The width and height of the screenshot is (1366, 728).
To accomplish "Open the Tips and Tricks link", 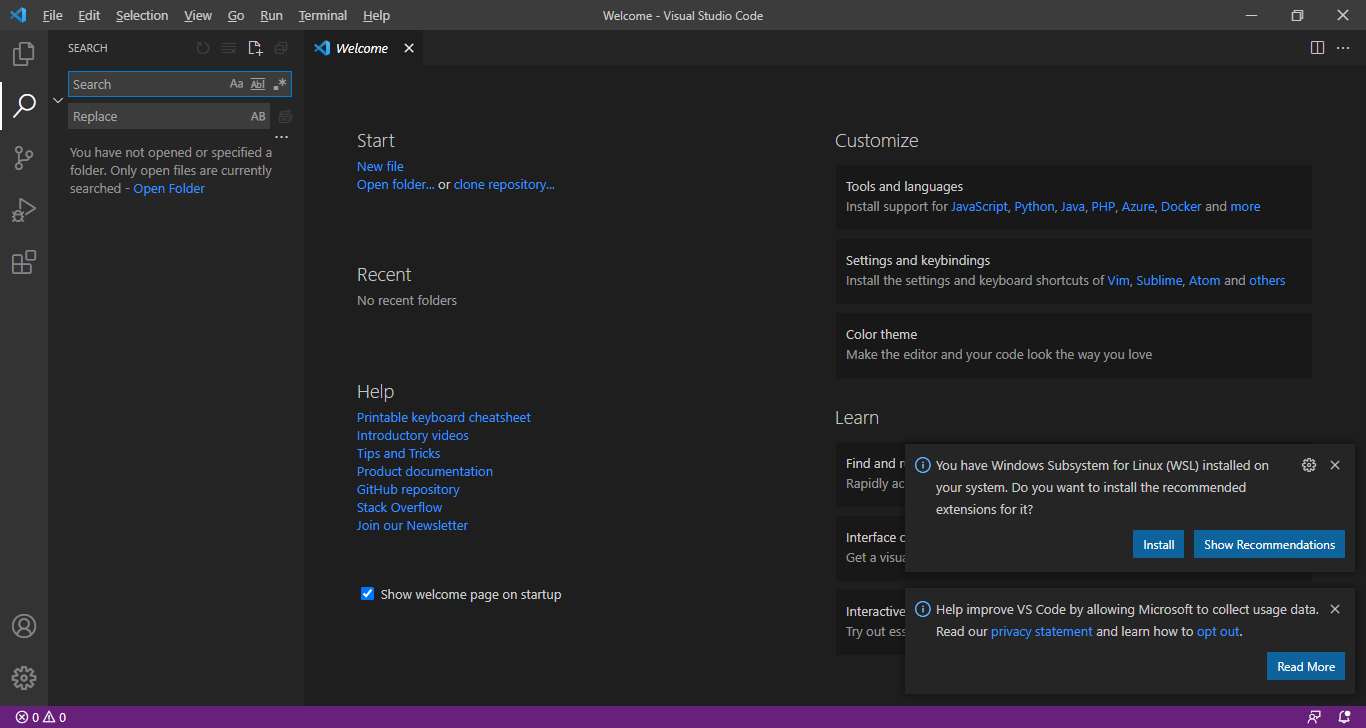I will [x=398, y=453].
